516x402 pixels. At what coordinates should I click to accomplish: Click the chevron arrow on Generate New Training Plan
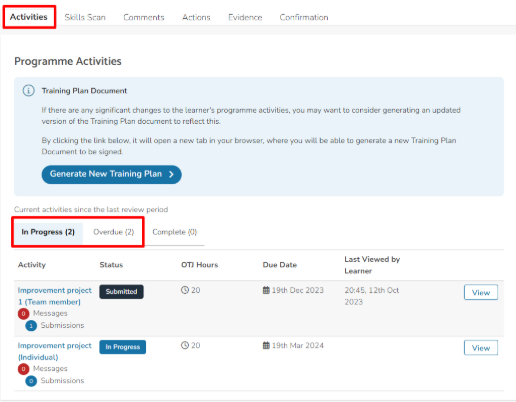pos(171,174)
